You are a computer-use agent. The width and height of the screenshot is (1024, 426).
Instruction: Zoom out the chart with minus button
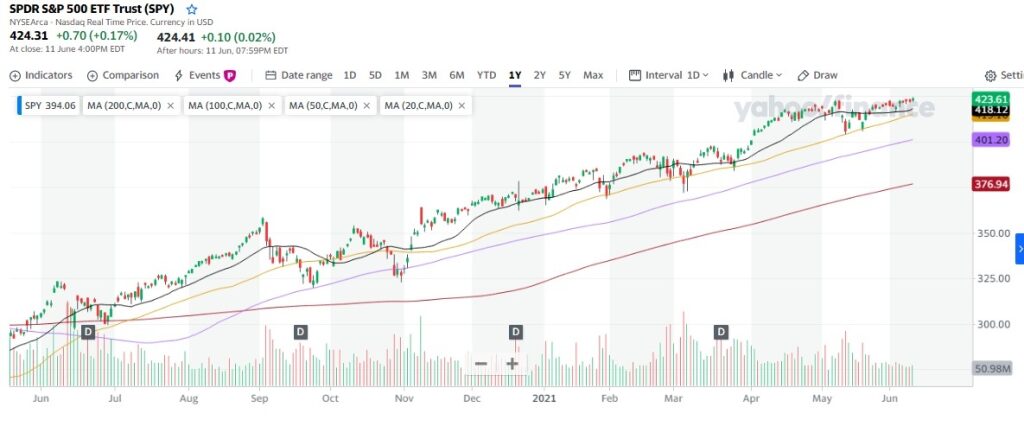click(481, 363)
